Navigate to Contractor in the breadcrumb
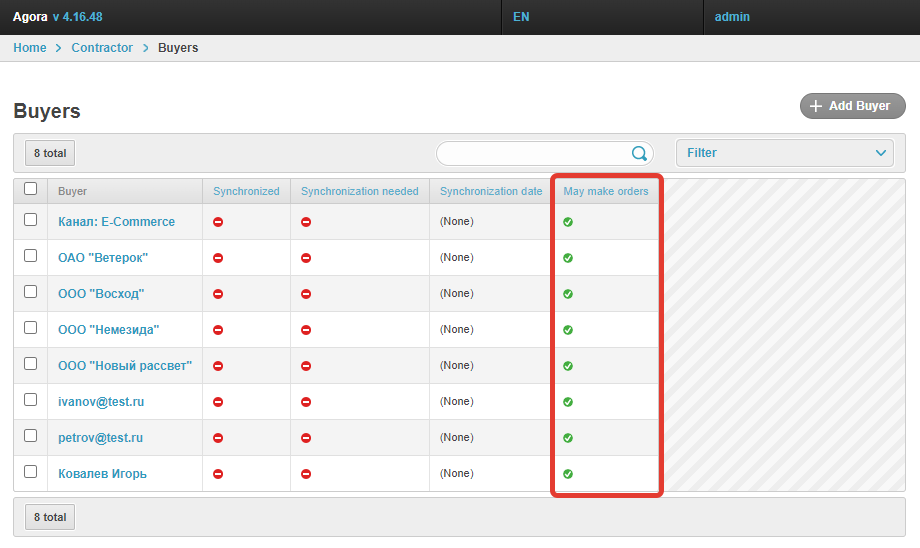Image resolution: width=920 pixels, height=548 pixels. (102, 48)
